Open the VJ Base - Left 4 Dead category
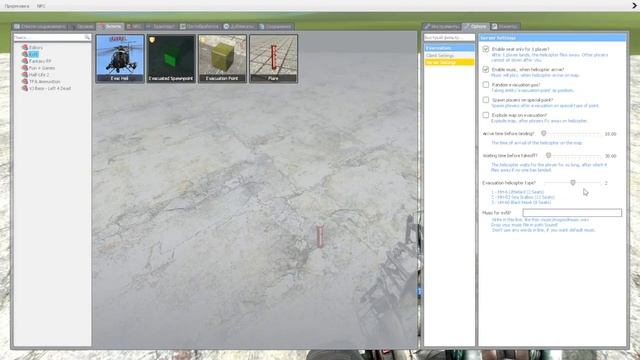 click(50, 88)
